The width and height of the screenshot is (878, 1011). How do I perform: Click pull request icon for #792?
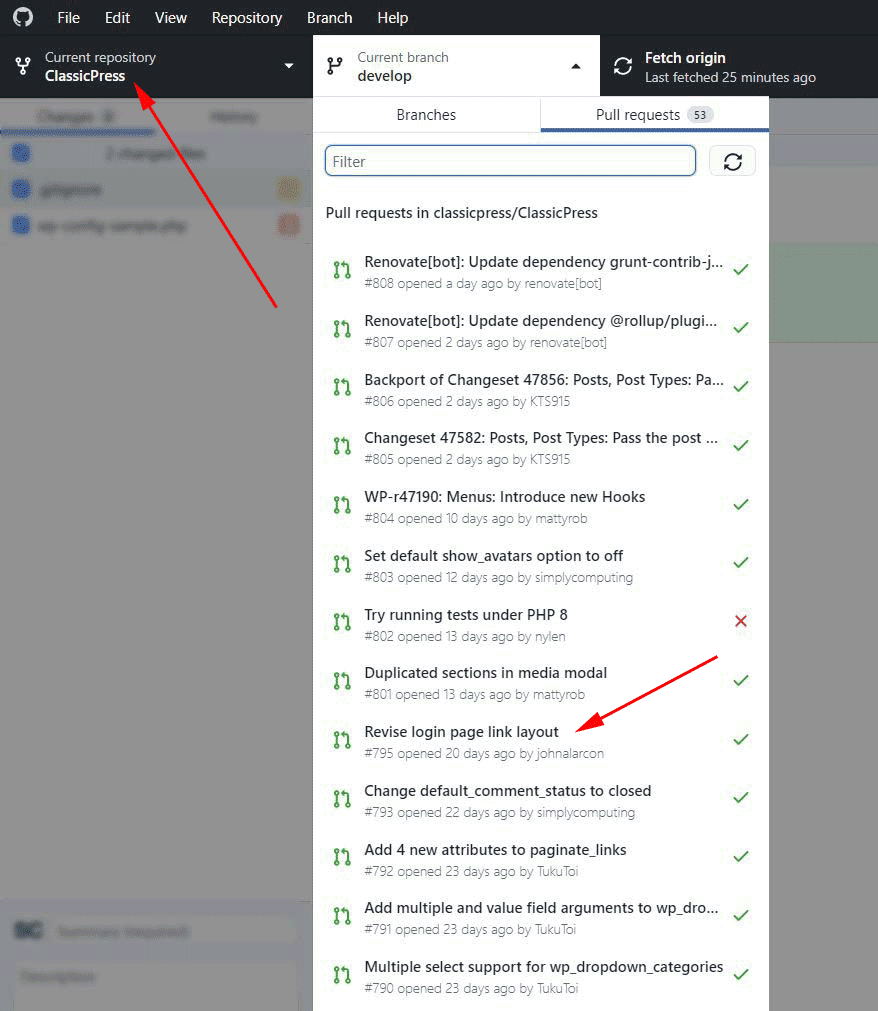pyautogui.click(x=342, y=857)
